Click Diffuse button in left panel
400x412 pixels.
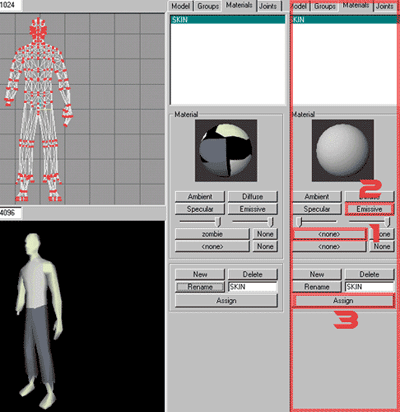[252, 196]
